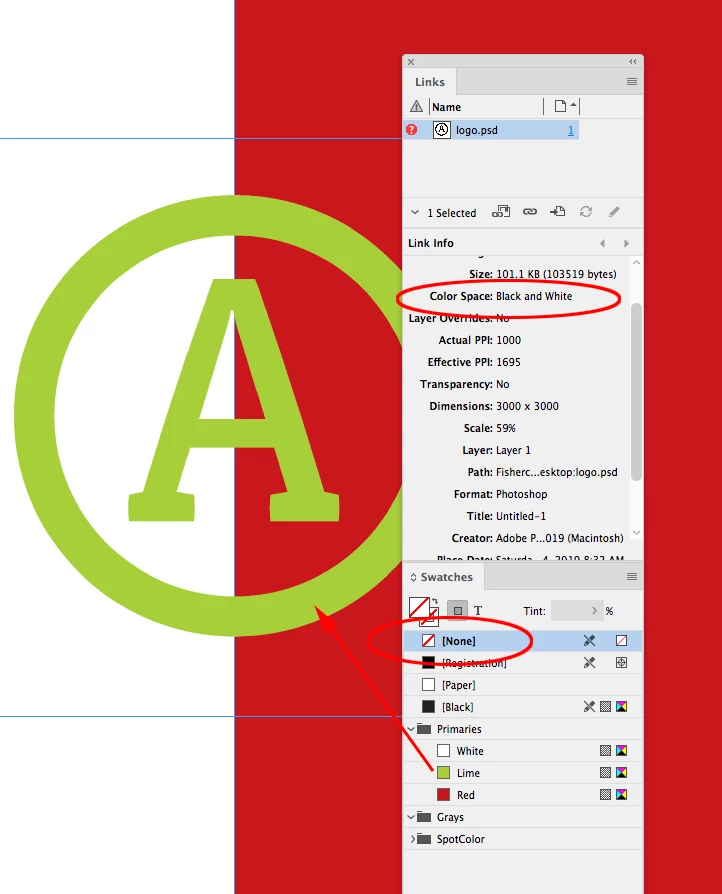Show the previous link info arrow
The width and height of the screenshot is (722, 894).
point(602,243)
